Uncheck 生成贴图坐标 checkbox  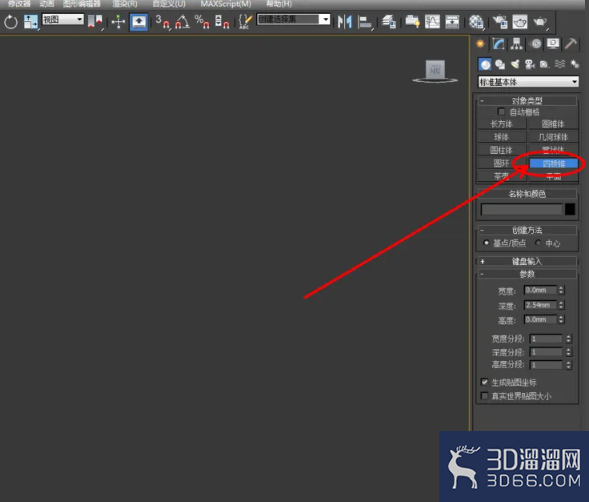[x=485, y=382]
